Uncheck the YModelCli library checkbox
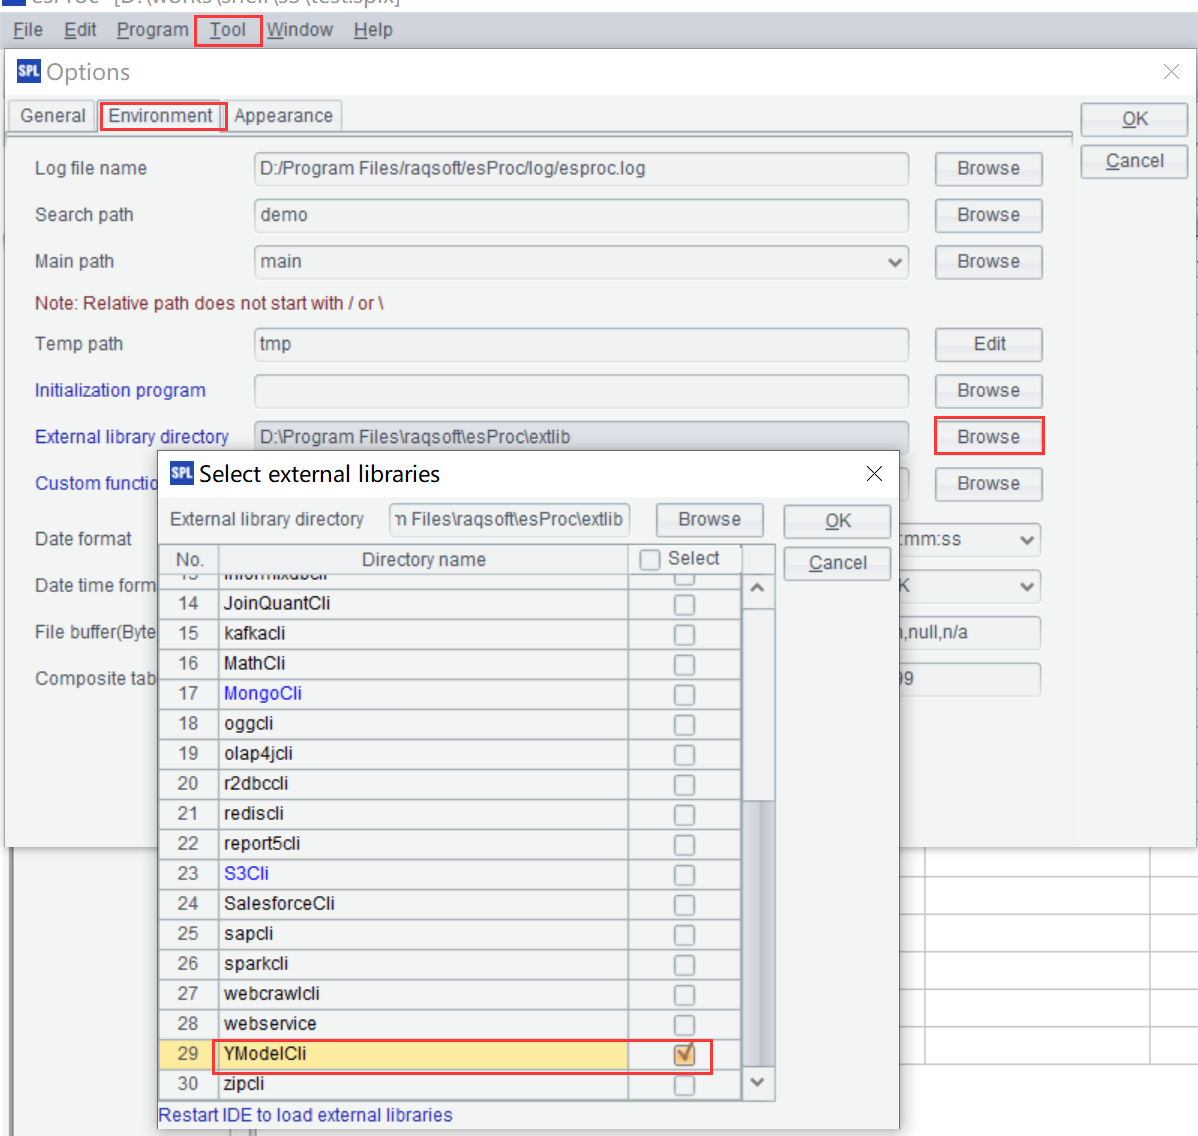Viewport: 1198px width, 1136px height. [684, 1054]
